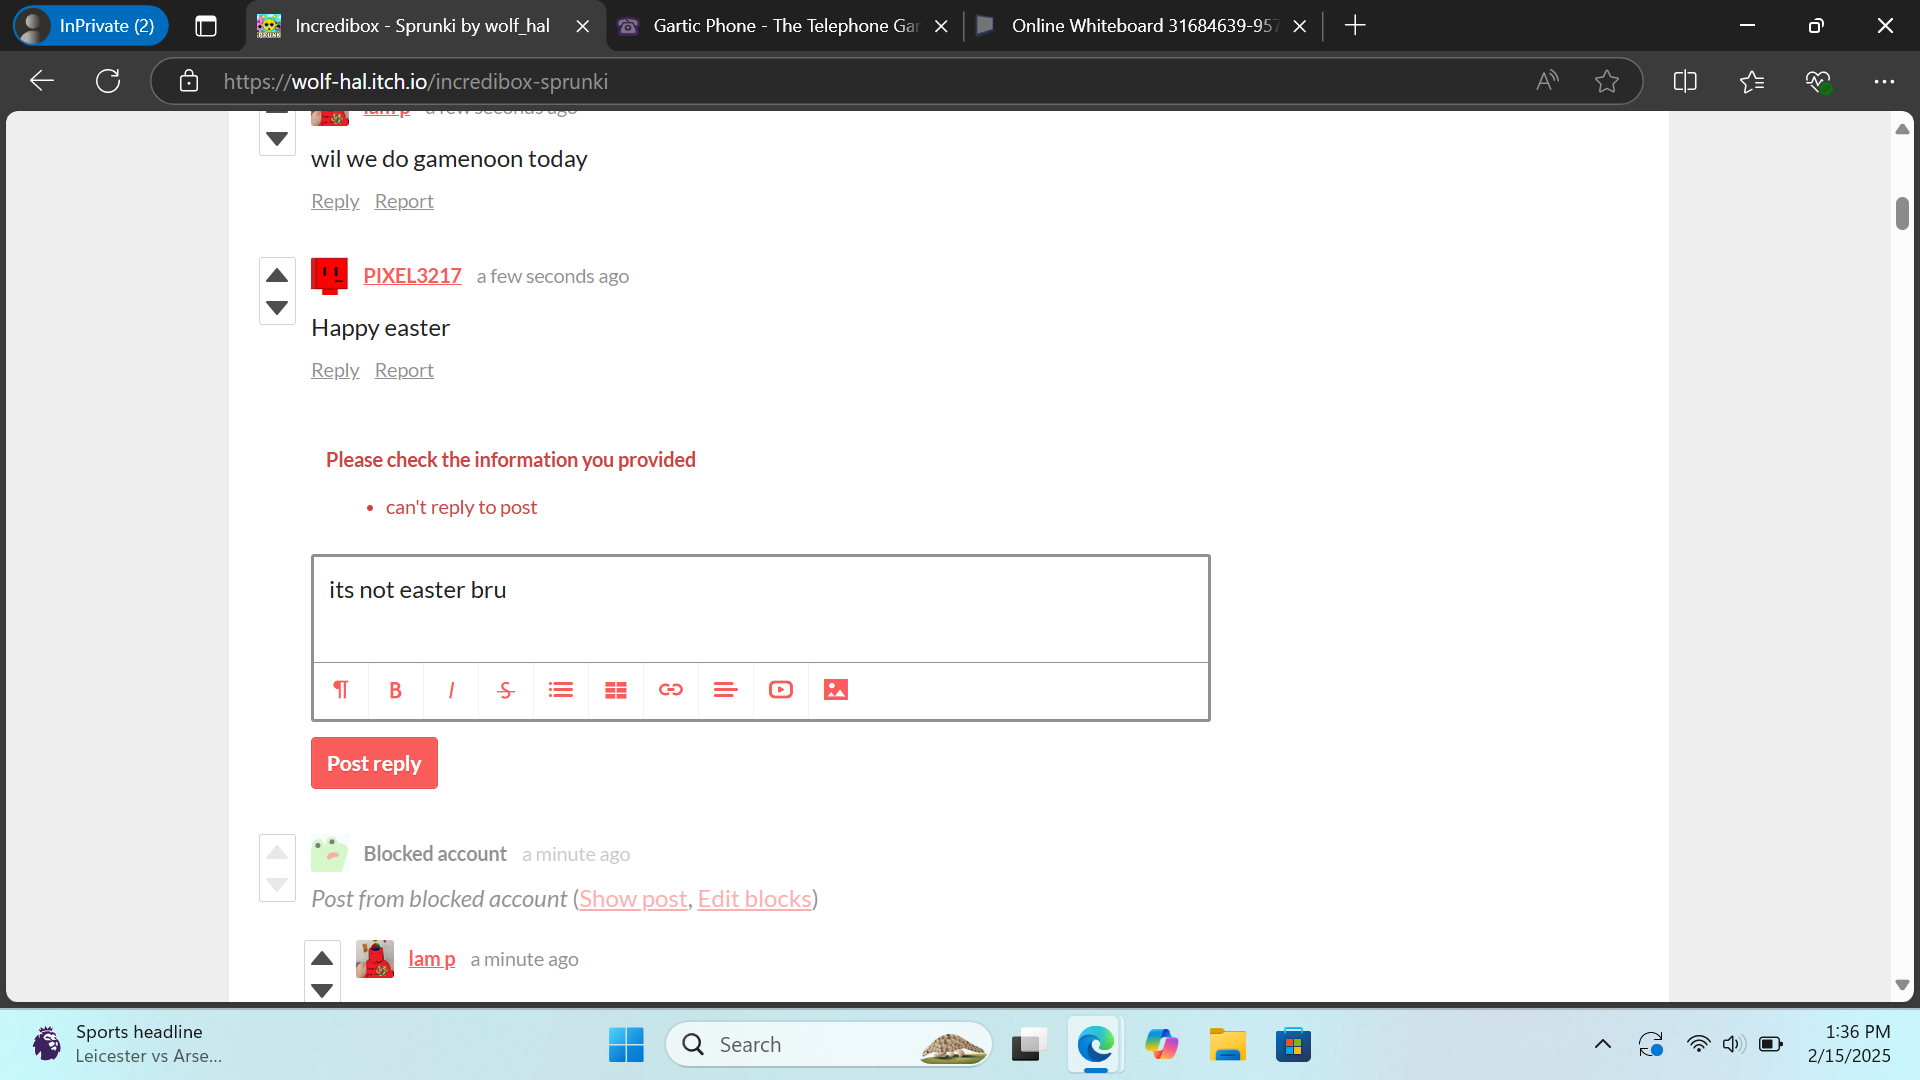Open File Explorer from taskbar
Viewport: 1920px width, 1080px height.
click(1227, 1045)
